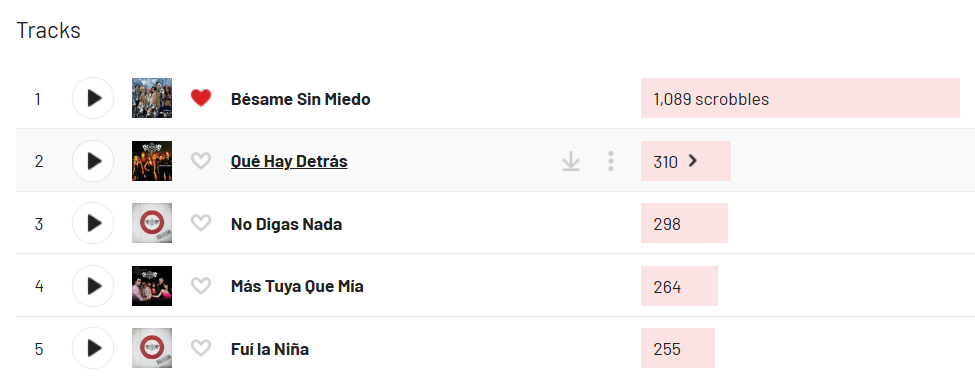
Task: Toggle heart for Más Tuya Que Mía
Action: point(201,286)
